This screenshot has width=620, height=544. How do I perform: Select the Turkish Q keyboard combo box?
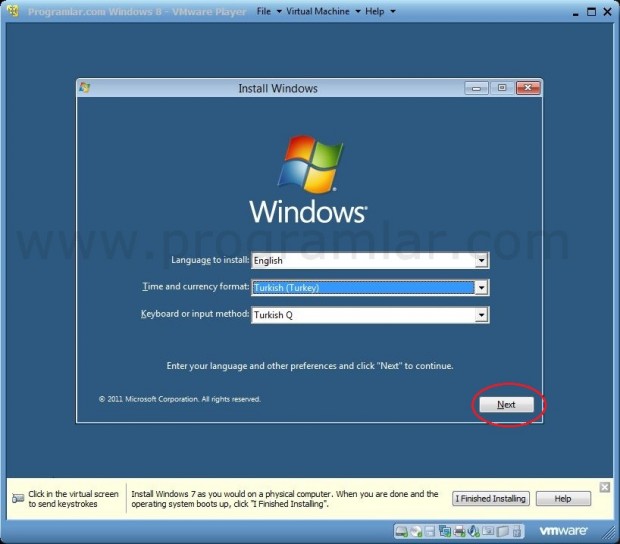point(370,315)
